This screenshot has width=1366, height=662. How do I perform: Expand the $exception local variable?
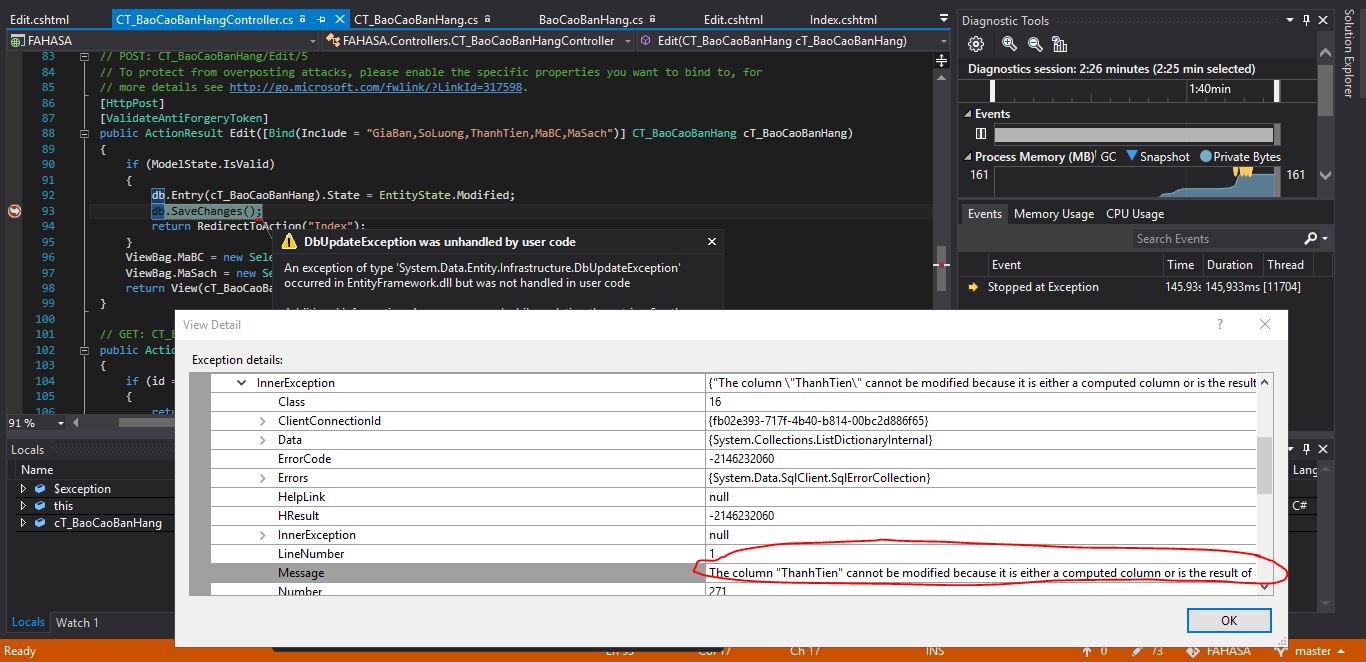(23, 489)
